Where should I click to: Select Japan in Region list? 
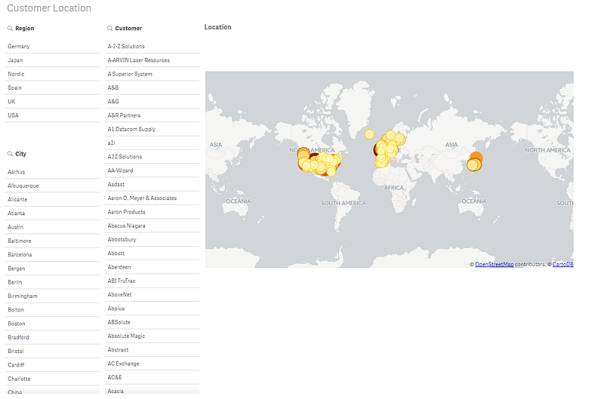(x=52, y=60)
